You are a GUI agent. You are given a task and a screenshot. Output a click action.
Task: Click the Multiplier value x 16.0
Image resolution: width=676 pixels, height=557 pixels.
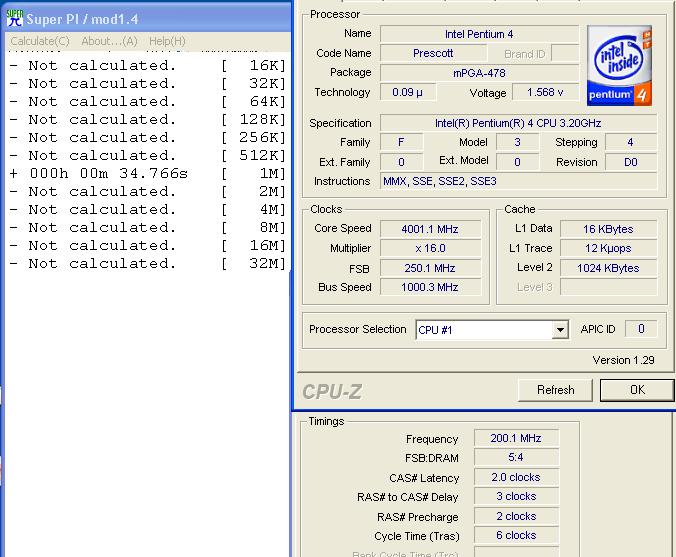(430, 248)
